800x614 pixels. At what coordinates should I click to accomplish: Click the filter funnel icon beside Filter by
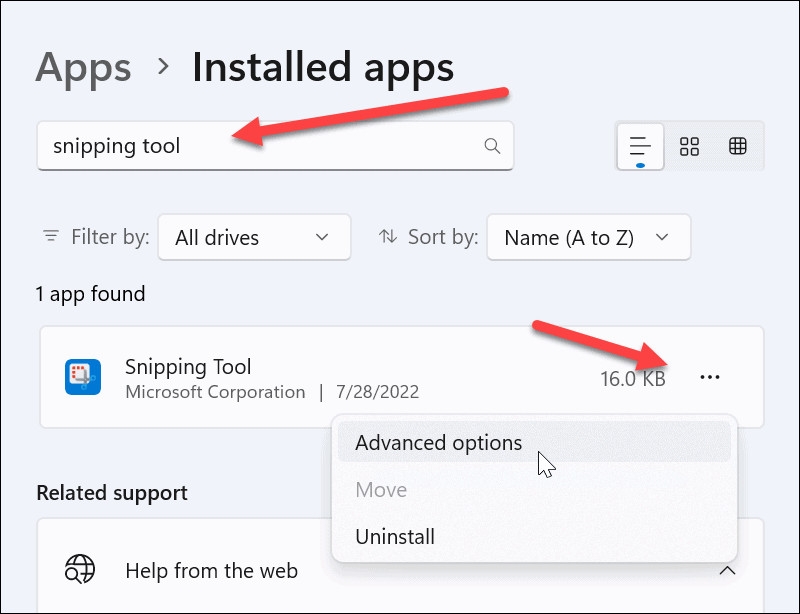[x=50, y=237]
